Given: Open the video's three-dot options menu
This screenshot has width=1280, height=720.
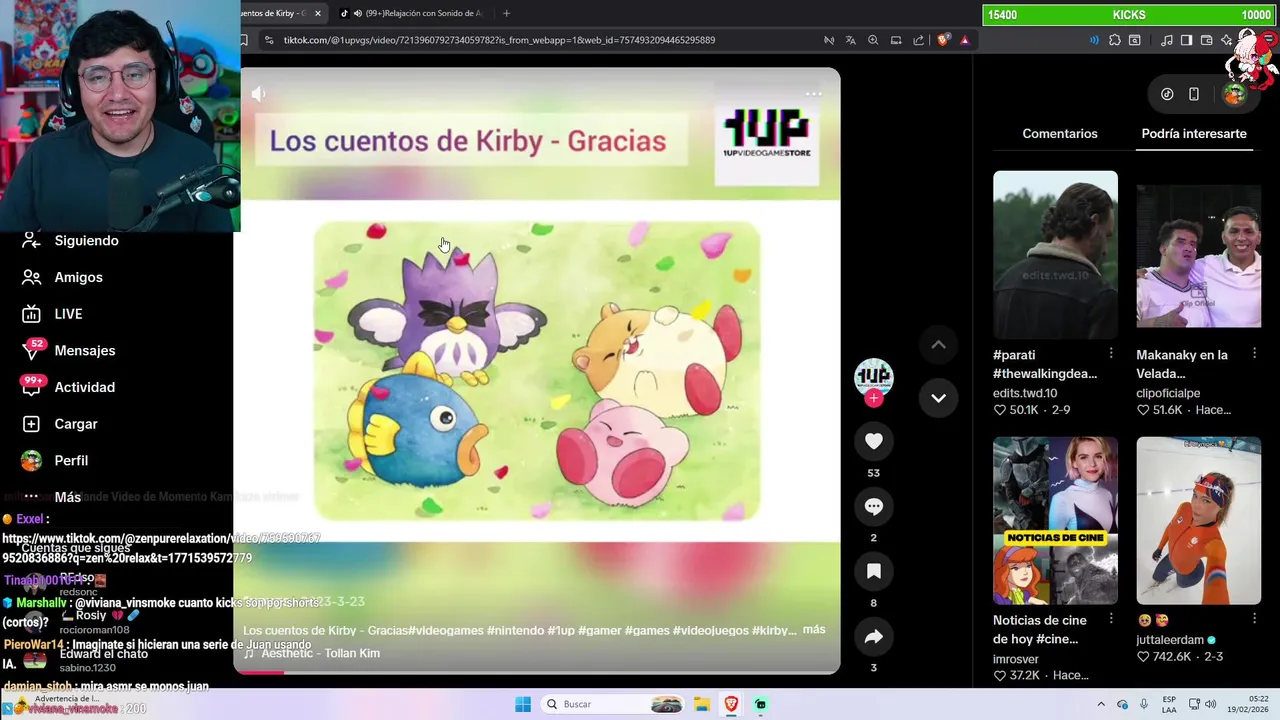Looking at the screenshot, I should [x=814, y=94].
